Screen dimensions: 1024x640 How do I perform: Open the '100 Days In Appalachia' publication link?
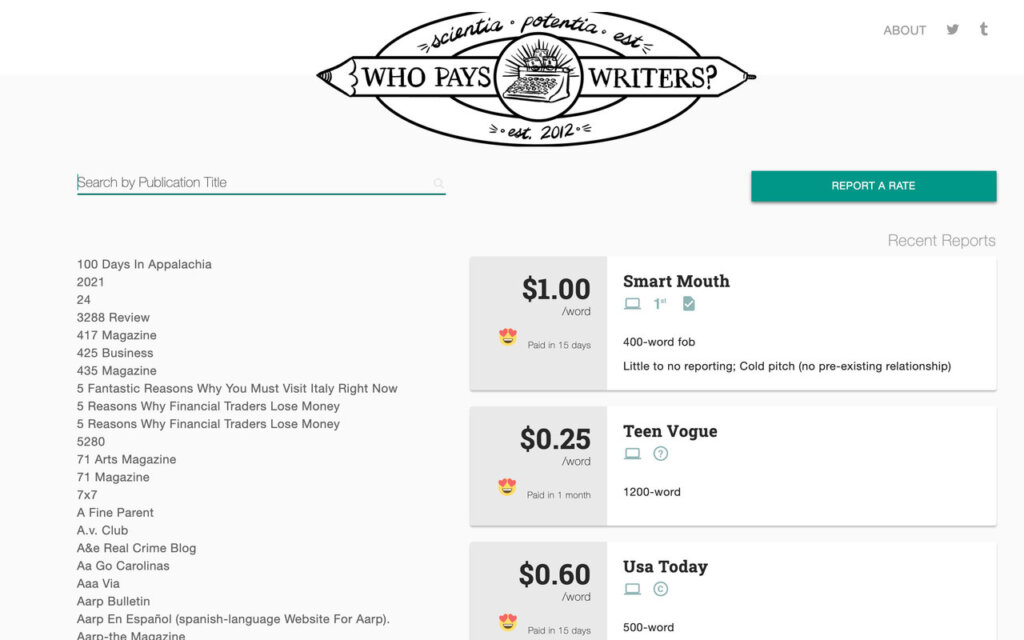144,264
